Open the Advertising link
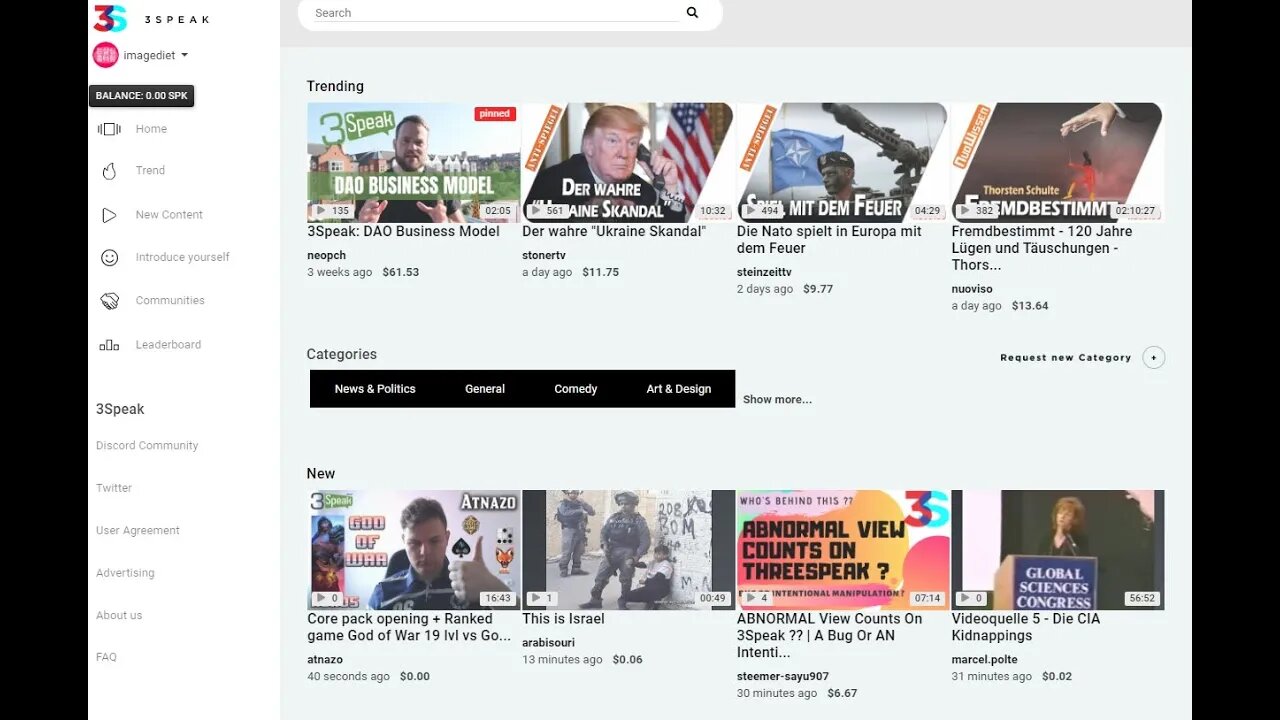The width and height of the screenshot is (1280, 720). tap(125, 573)
